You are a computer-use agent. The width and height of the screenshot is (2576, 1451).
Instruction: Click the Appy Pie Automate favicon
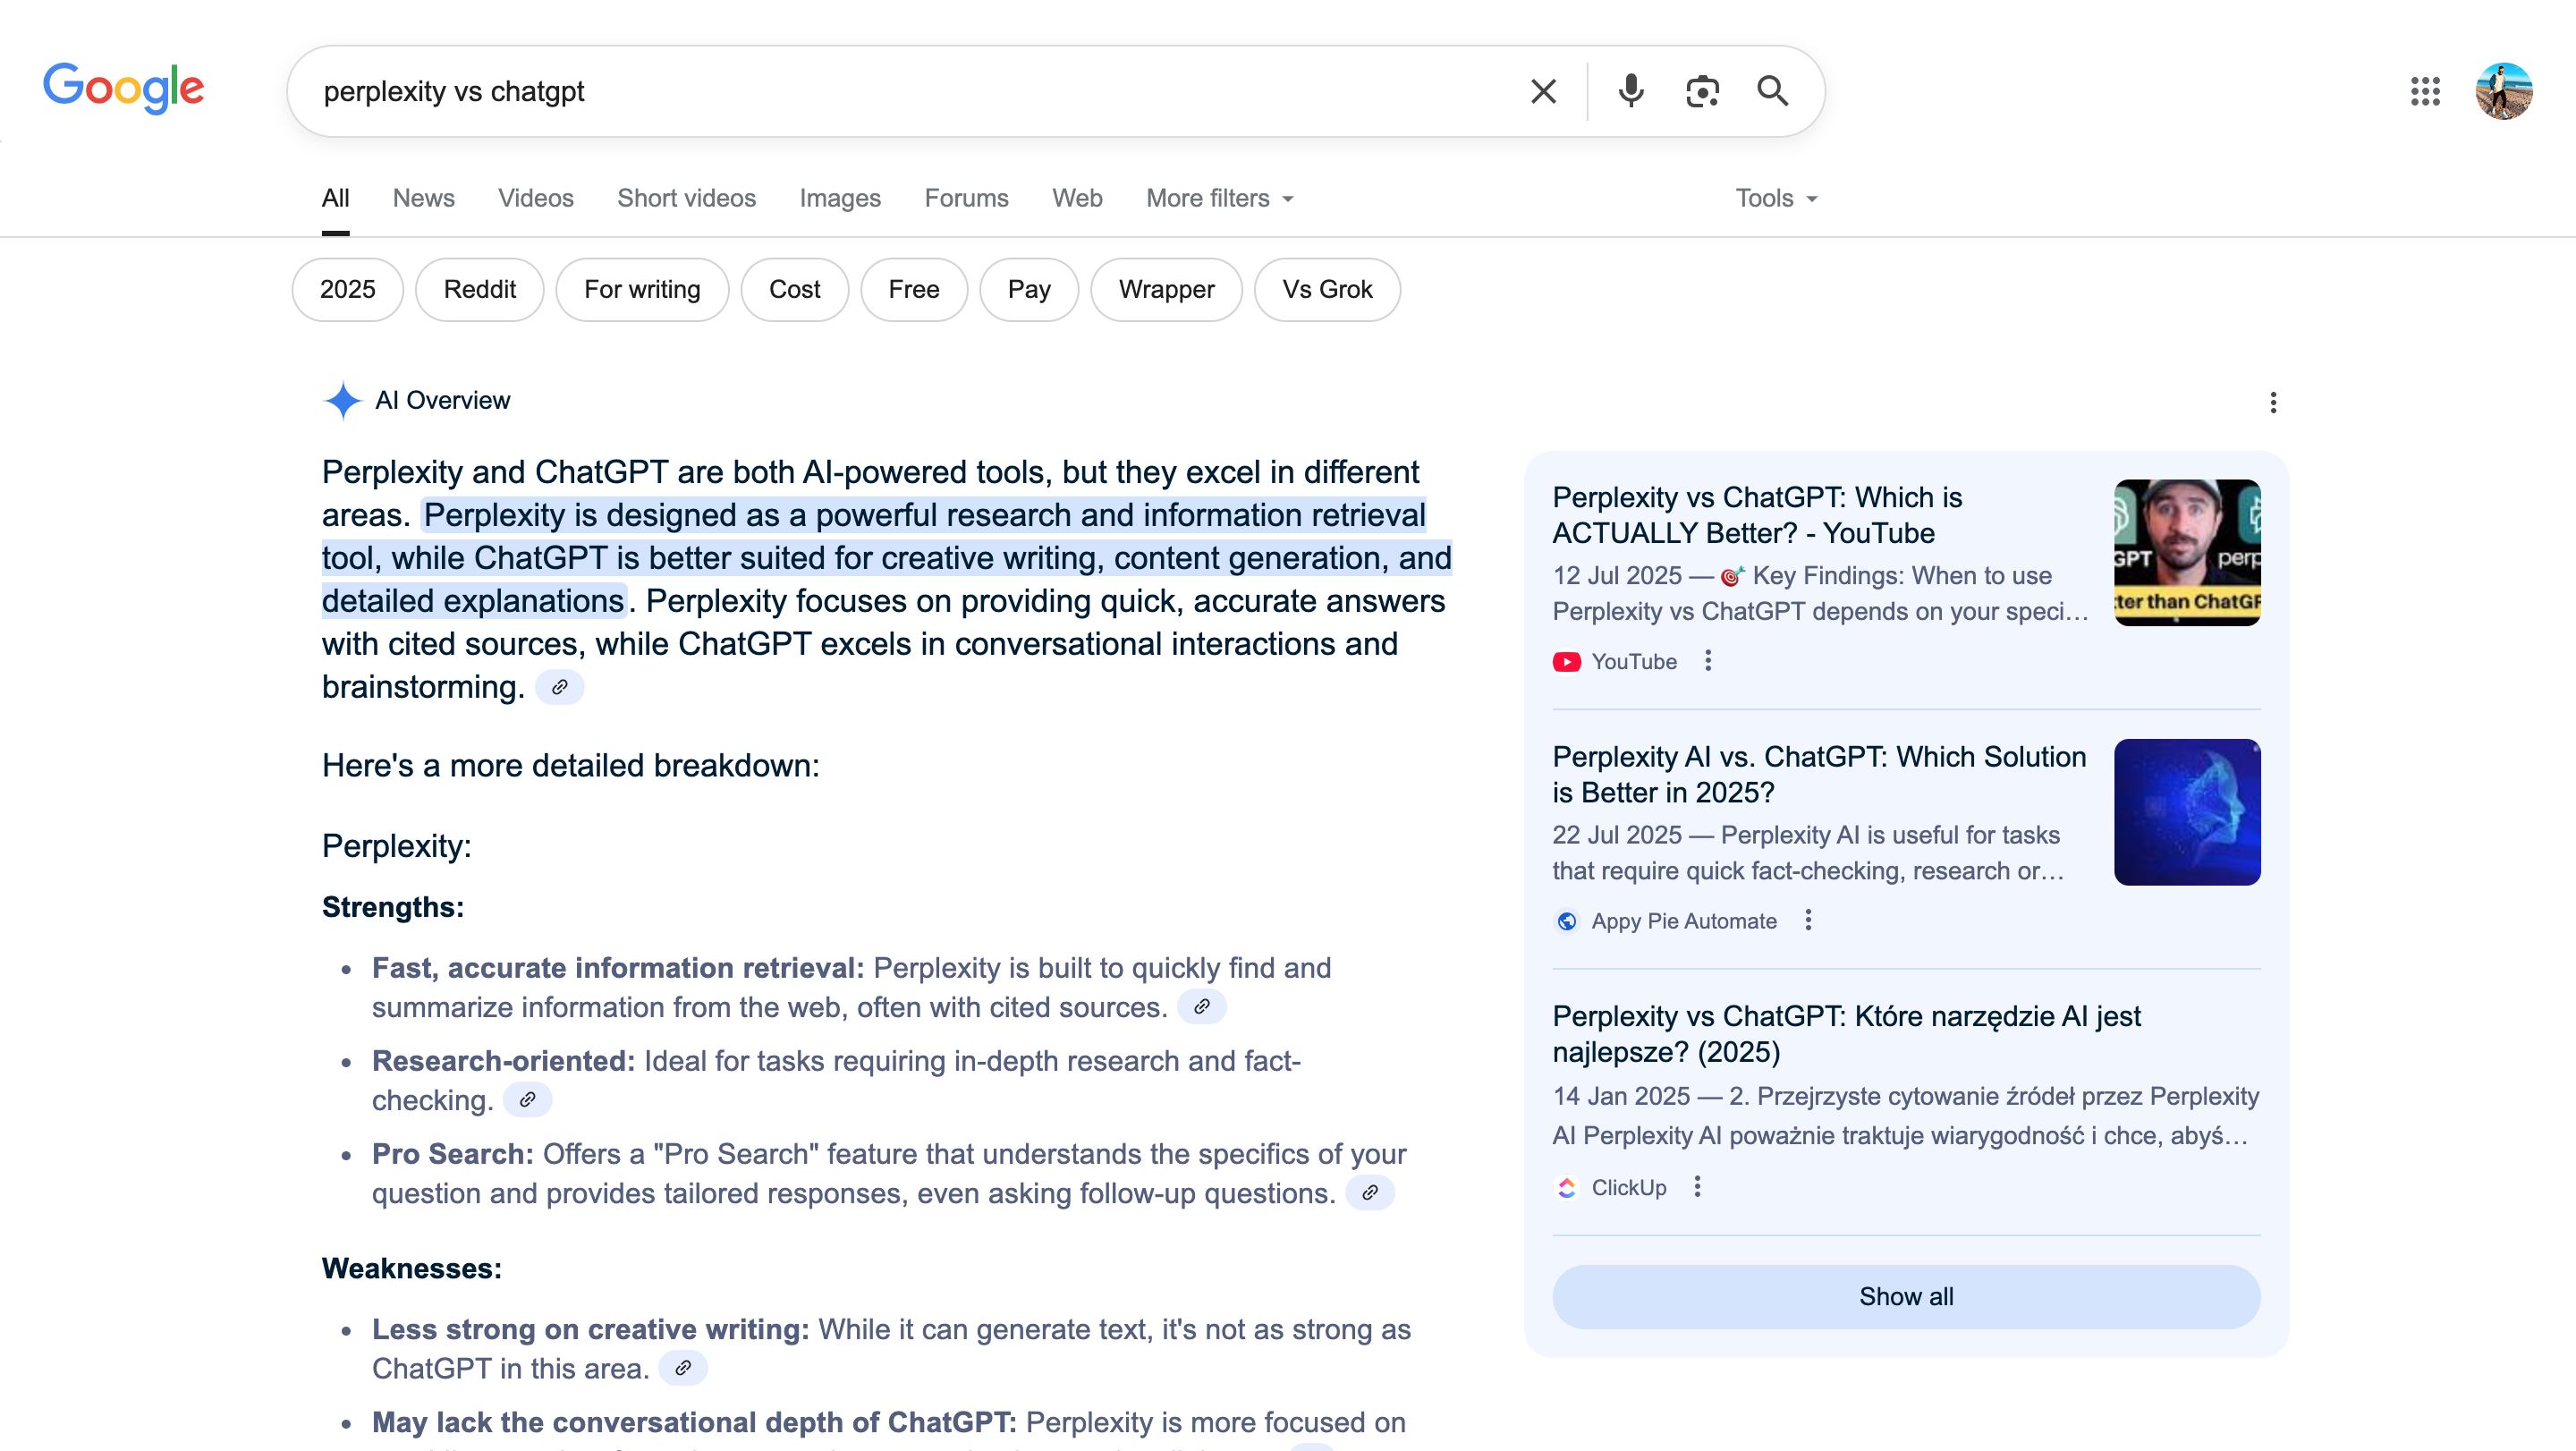[x=1567, y=921]
